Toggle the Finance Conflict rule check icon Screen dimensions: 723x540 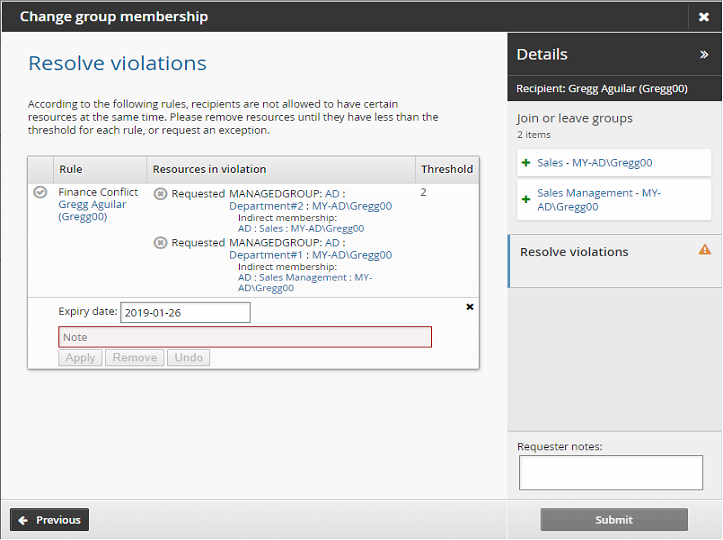click(x=40, y=193)
